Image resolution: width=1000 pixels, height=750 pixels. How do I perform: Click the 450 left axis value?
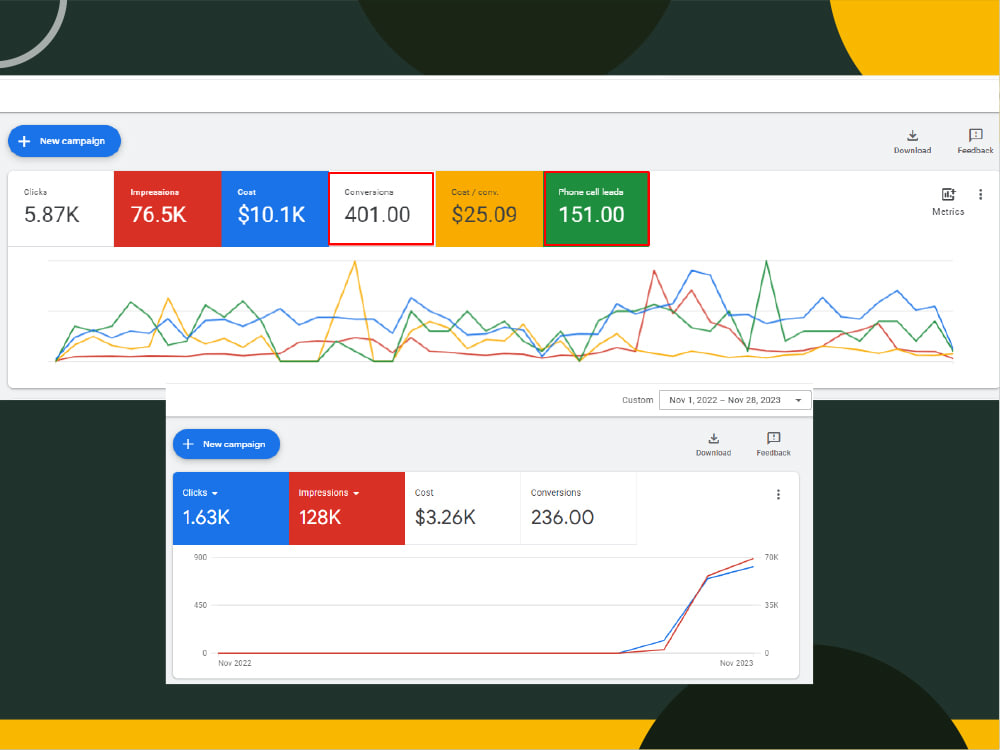click(200, 605)
